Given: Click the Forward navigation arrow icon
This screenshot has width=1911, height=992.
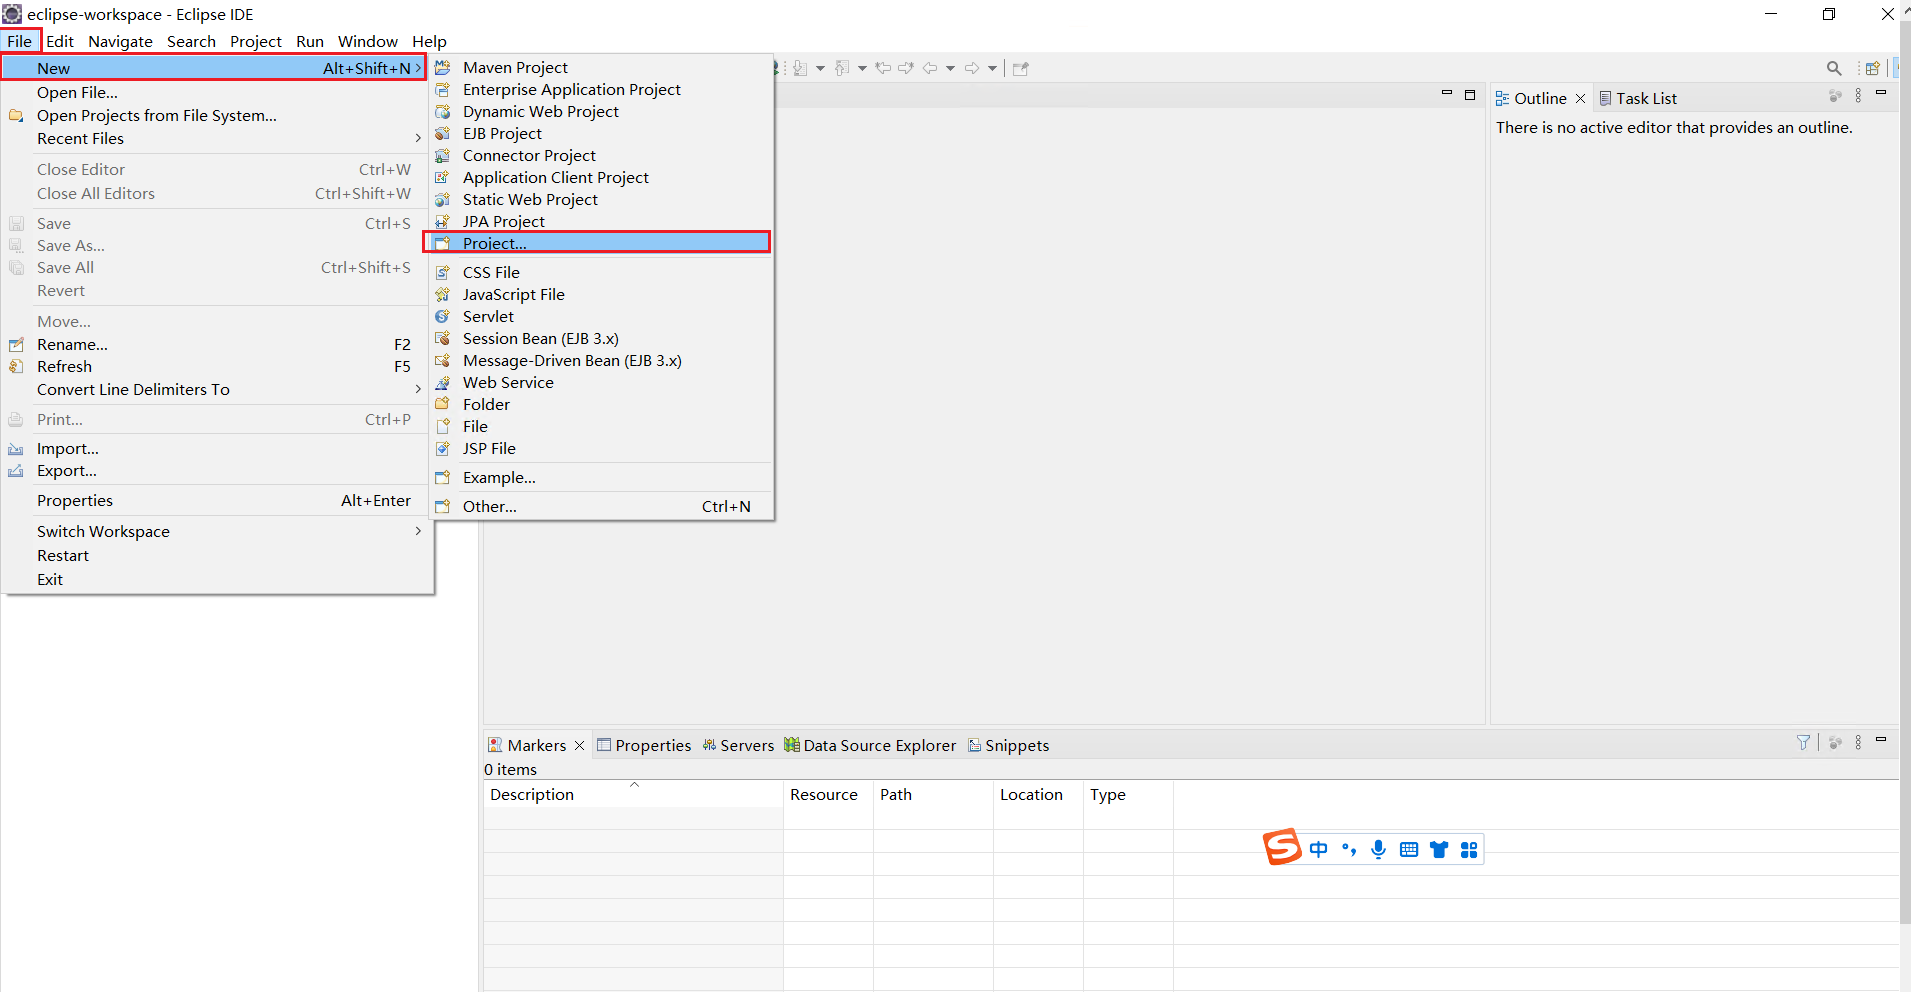Looking at the screenshot, I should 972,68.
